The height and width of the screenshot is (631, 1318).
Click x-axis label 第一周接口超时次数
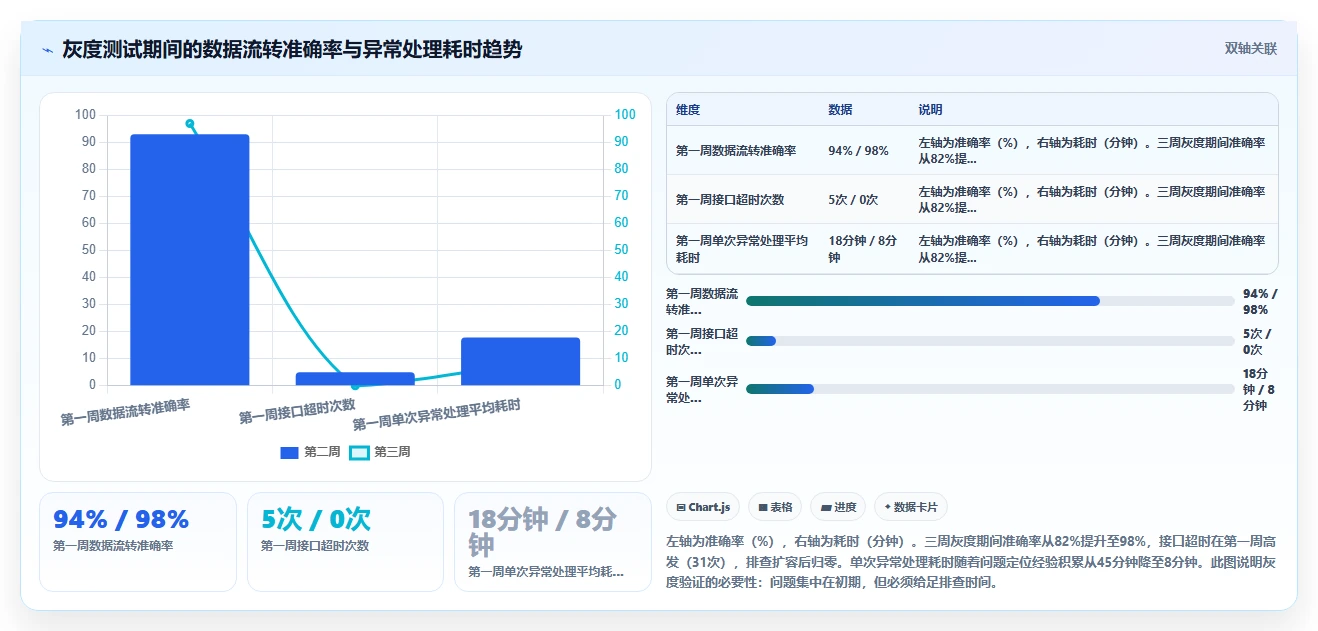(x=297, y=411)
